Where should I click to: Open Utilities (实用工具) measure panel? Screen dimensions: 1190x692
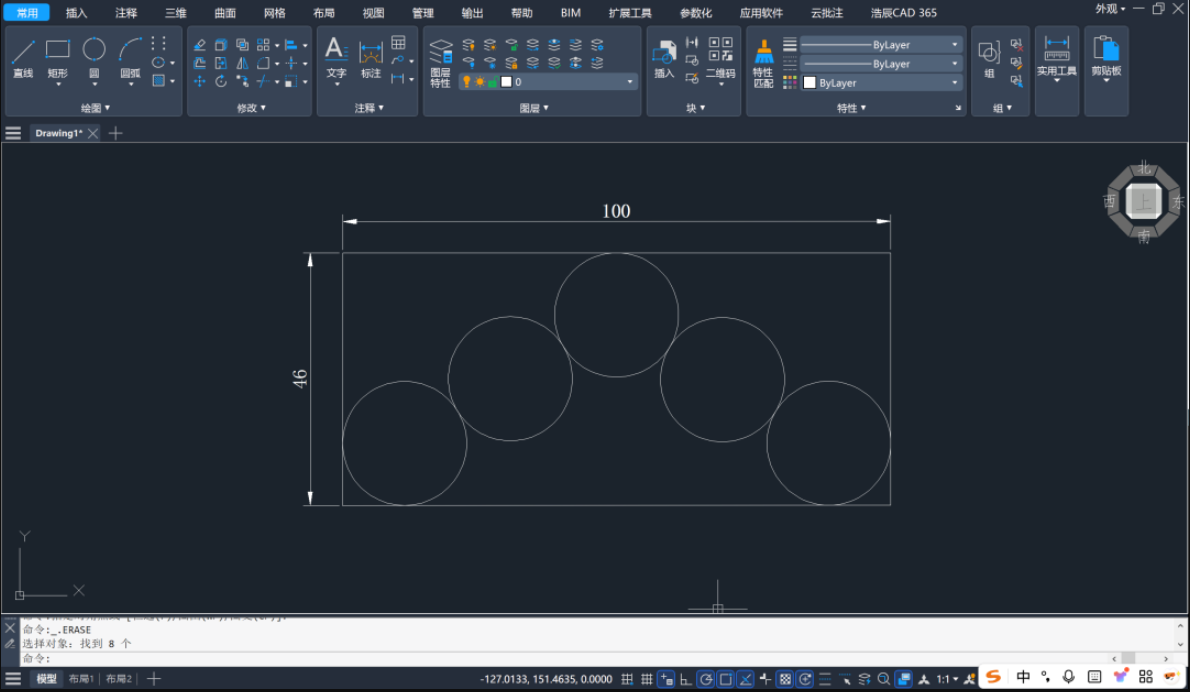[x=1056, y=56]
